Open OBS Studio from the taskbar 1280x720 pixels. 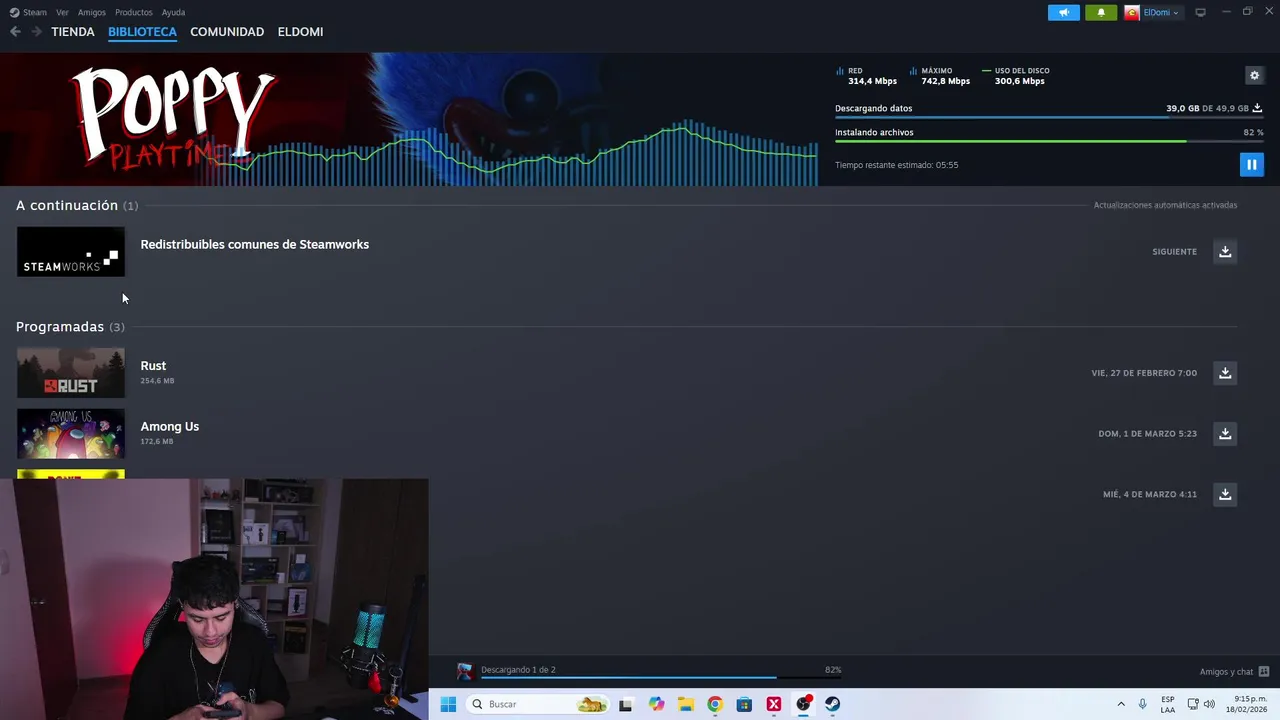click(803, 704)
